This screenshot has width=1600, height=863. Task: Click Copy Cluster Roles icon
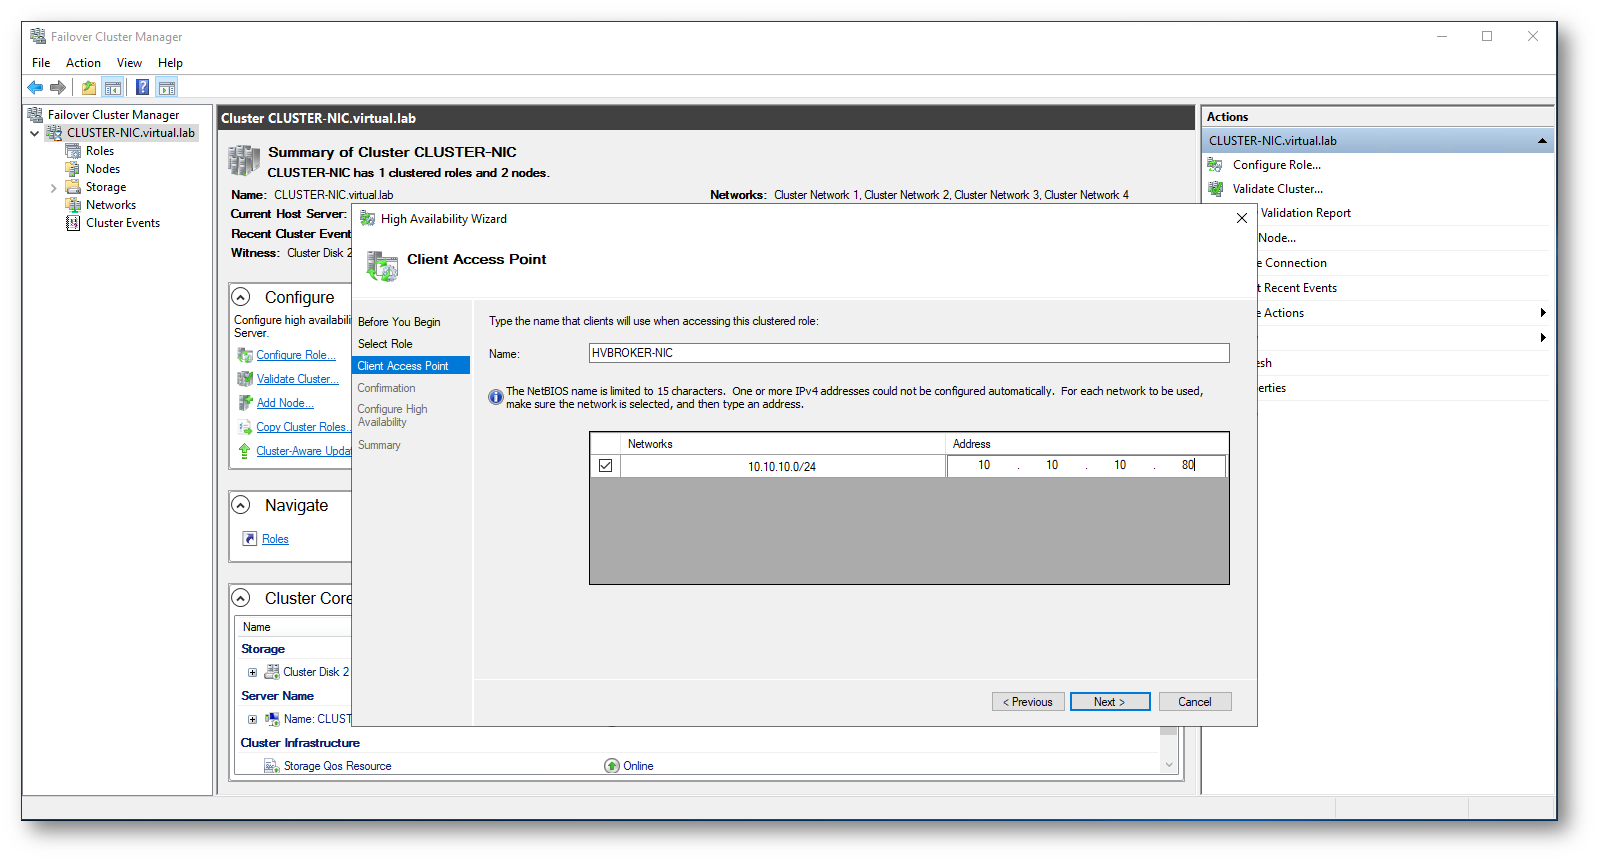[245, 427]
